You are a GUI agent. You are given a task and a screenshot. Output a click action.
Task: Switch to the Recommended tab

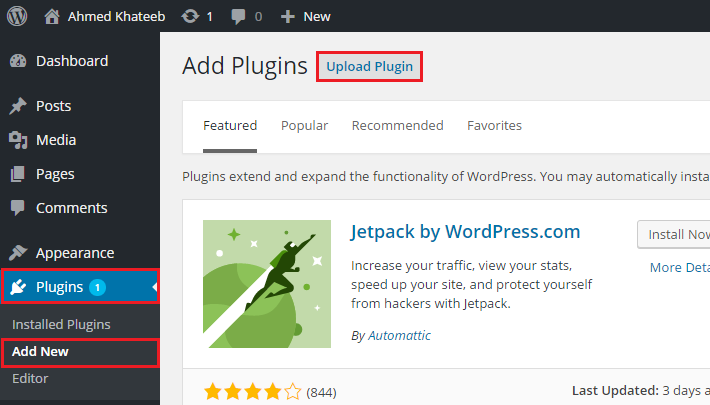(x=398, y=125)
